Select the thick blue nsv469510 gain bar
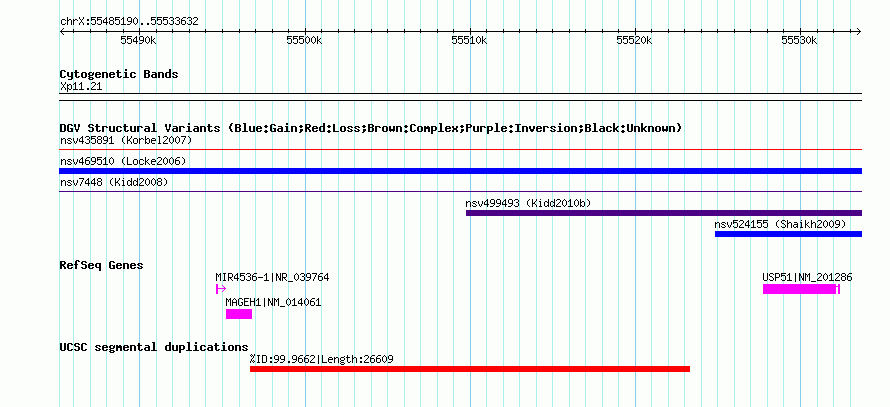The width and height of the screenshot is (890, 407). 460,171
